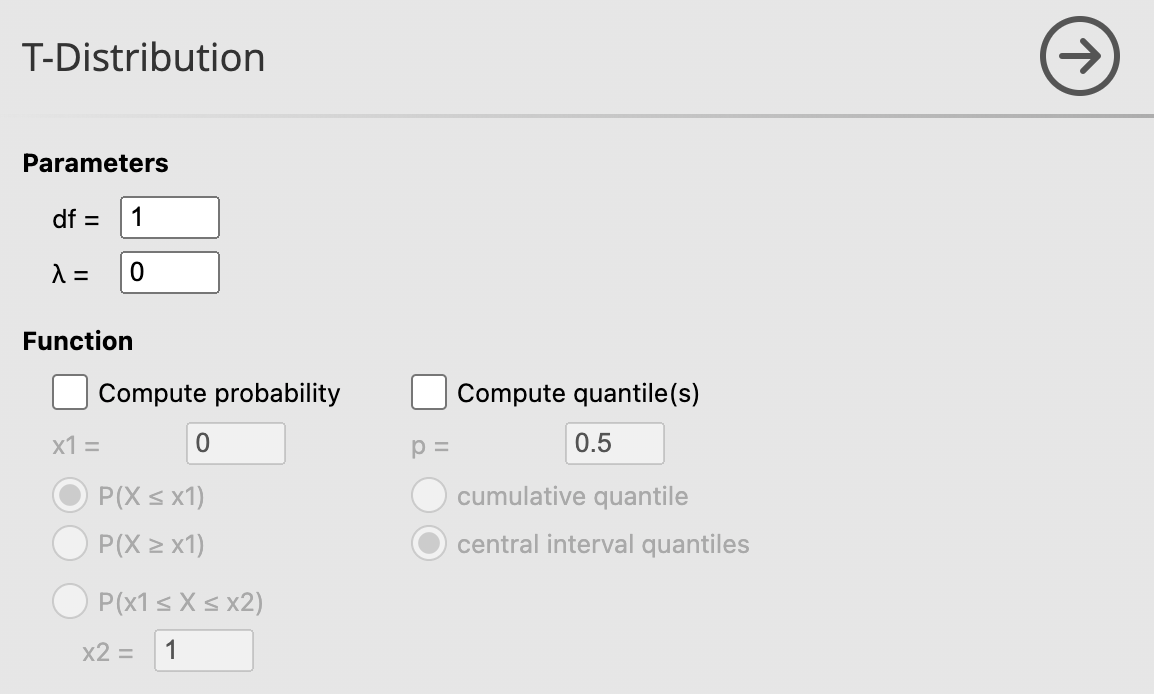The width and height of the screenshot is (1154, 694).
Task: Click the "df =" label
Action: point(75,219)
